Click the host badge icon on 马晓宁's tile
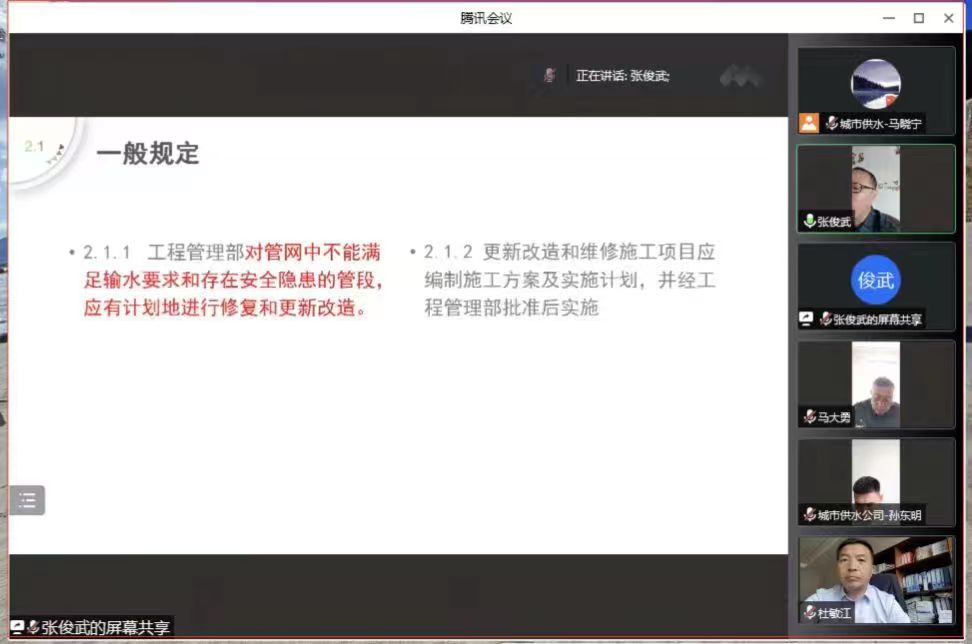Image resolution: width=972 pixels, height=644 pixels. [x=808, y=123]
